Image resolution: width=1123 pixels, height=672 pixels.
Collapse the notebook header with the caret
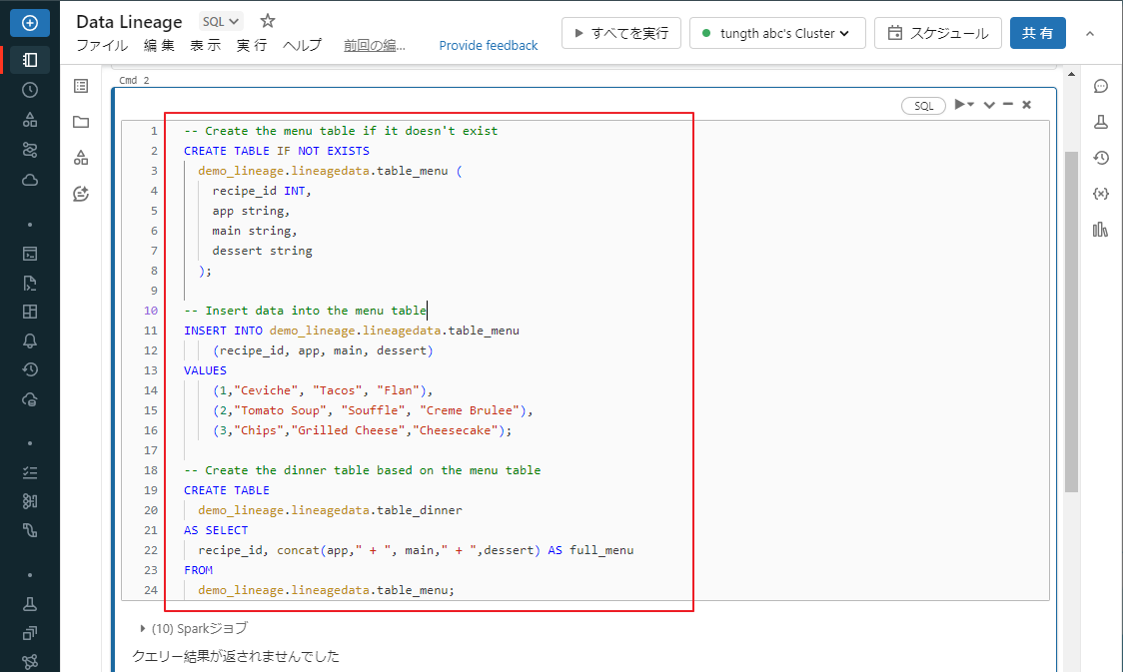tap(1090, 33)
